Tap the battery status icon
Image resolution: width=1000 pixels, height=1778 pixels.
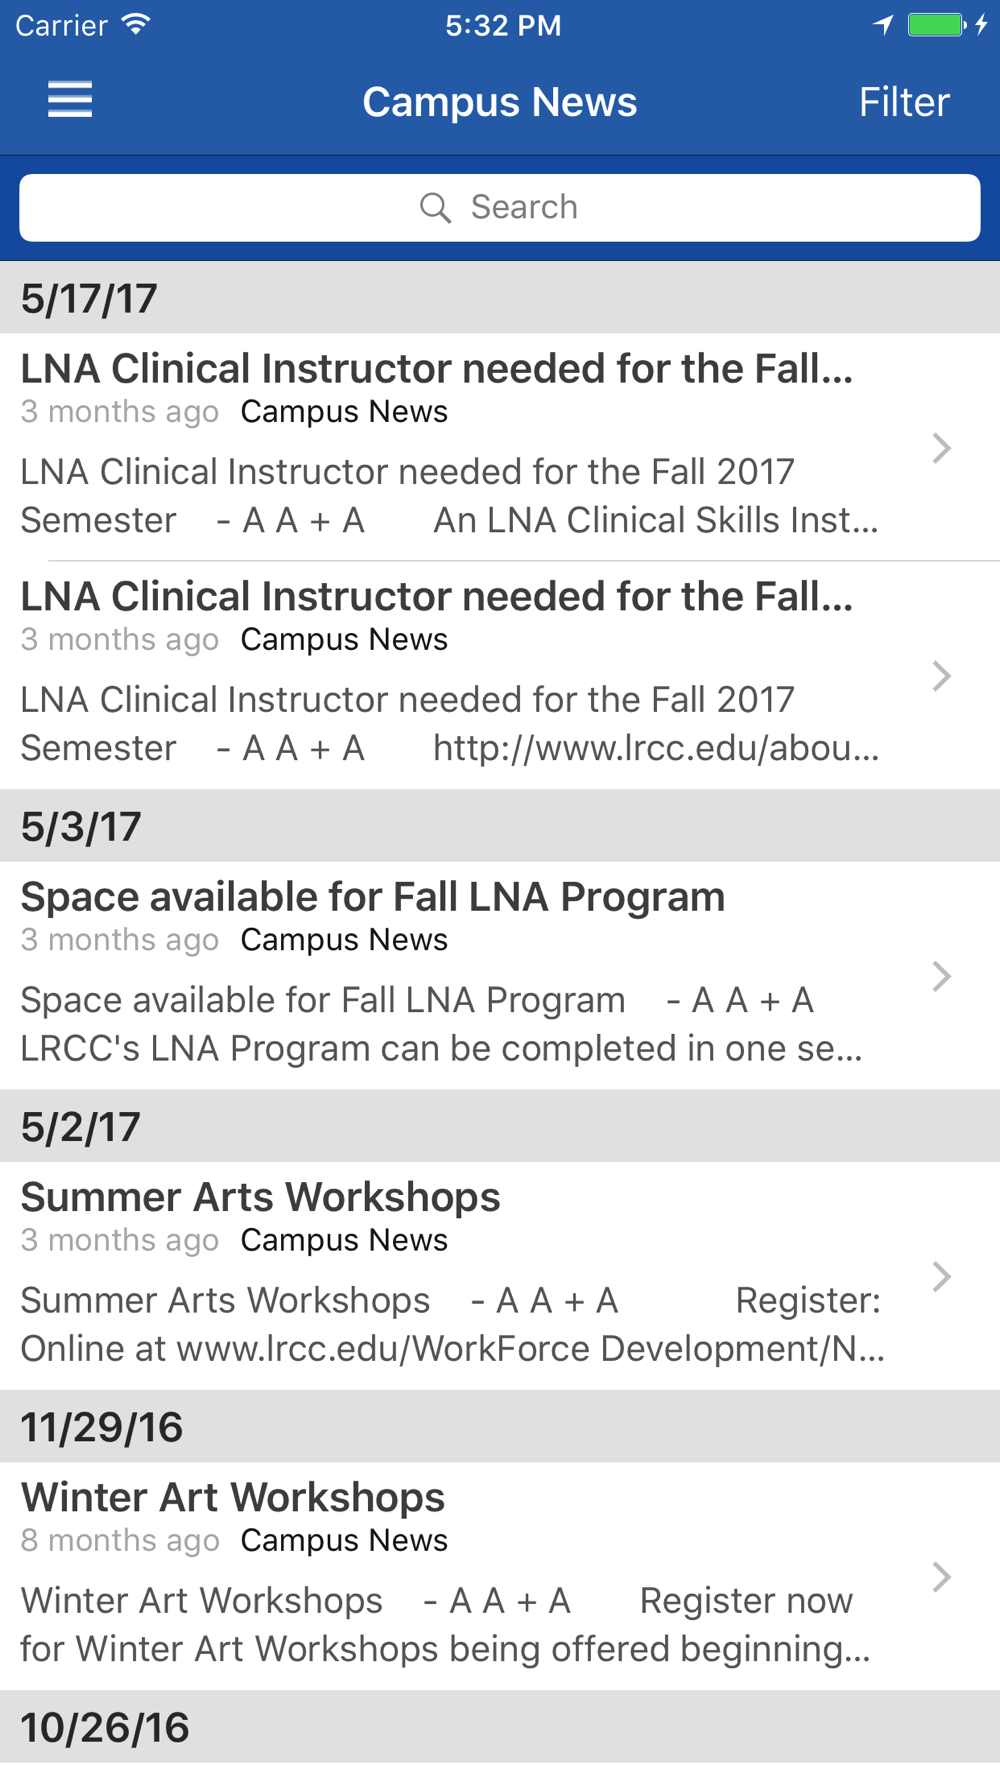(x=936, y=25)
